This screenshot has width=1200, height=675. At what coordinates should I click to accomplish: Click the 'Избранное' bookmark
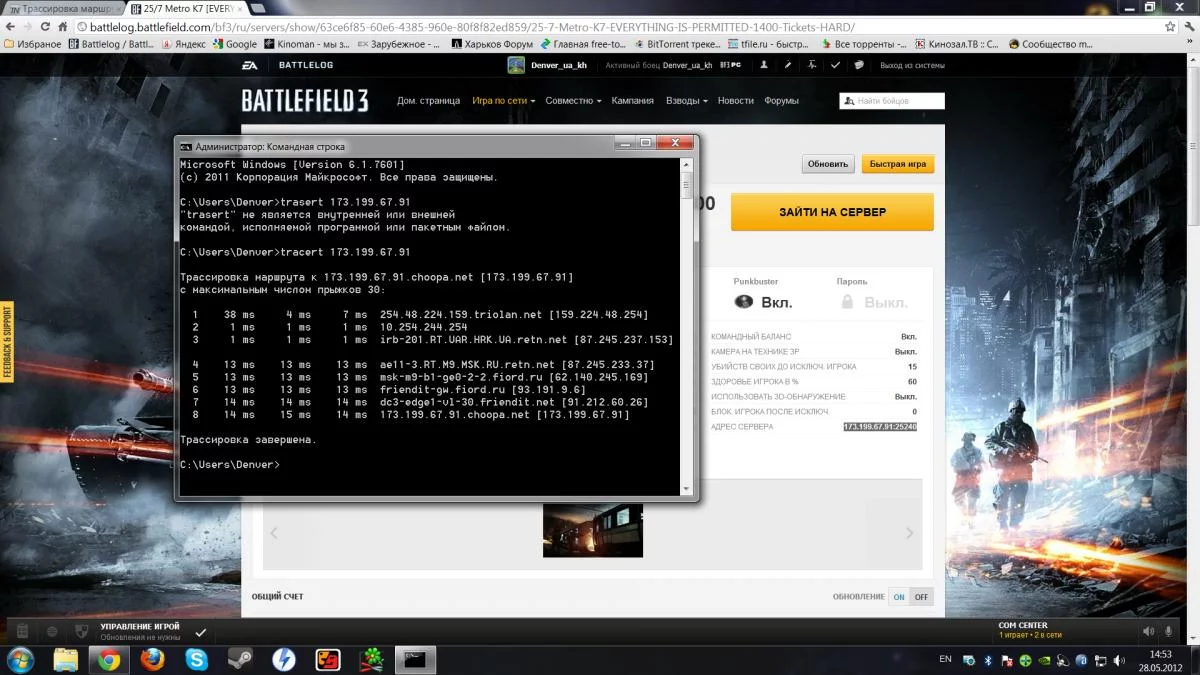click(33, 44)
